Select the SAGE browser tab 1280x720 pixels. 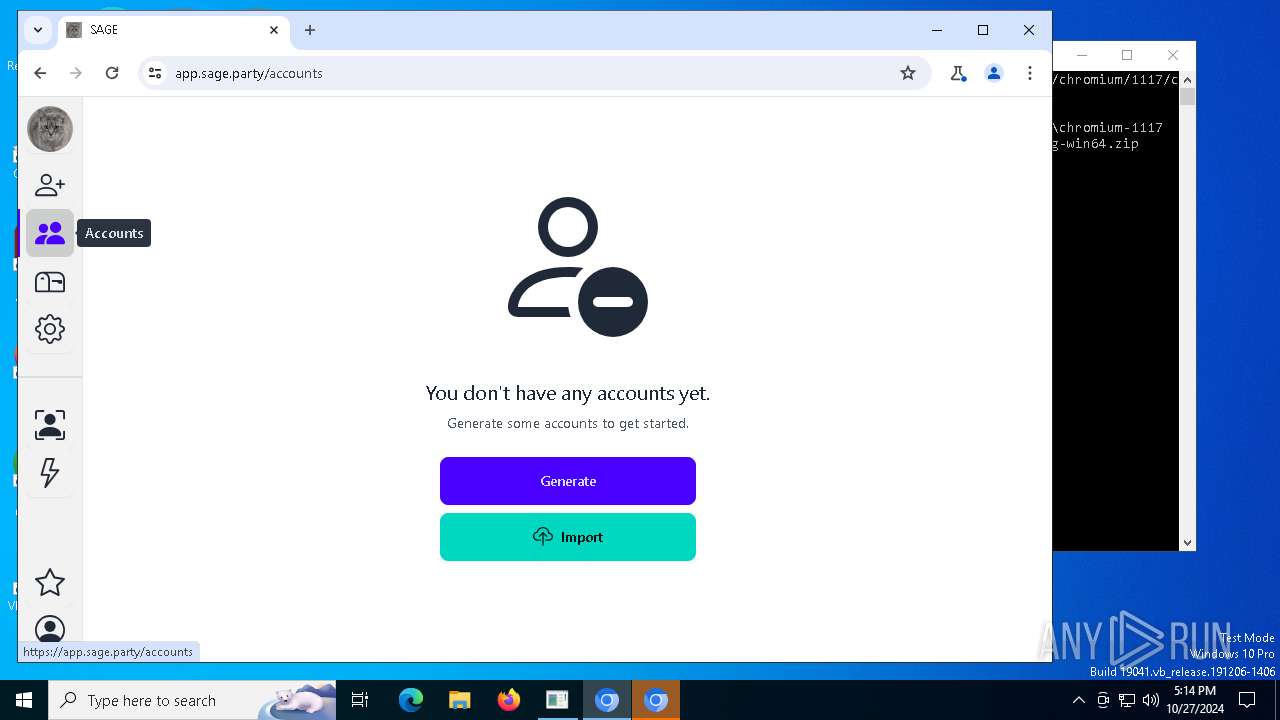174,30
